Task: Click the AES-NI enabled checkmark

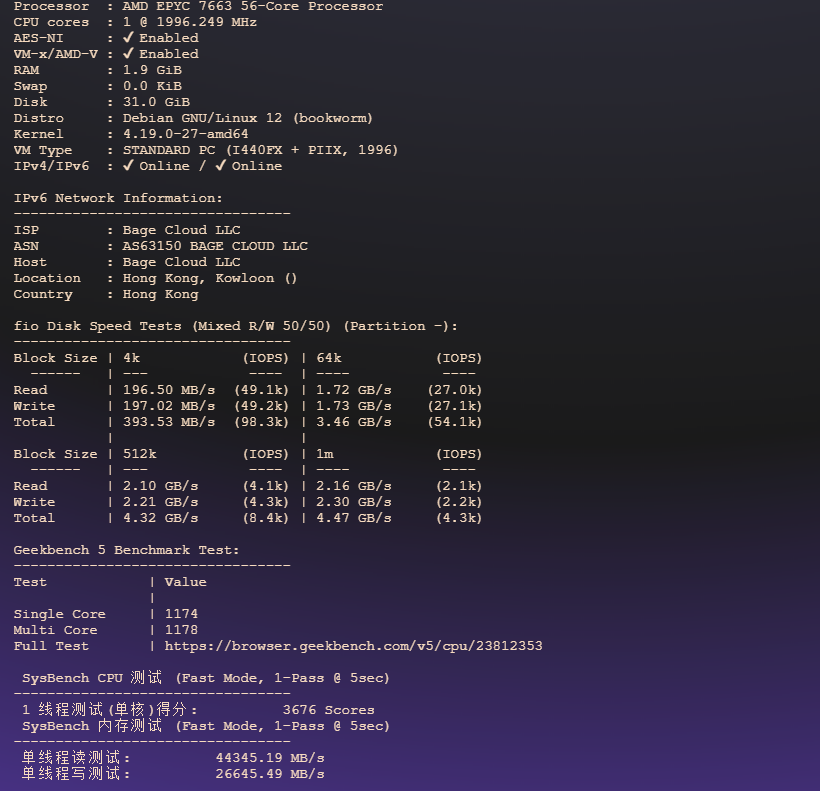Action: point(128,38)
